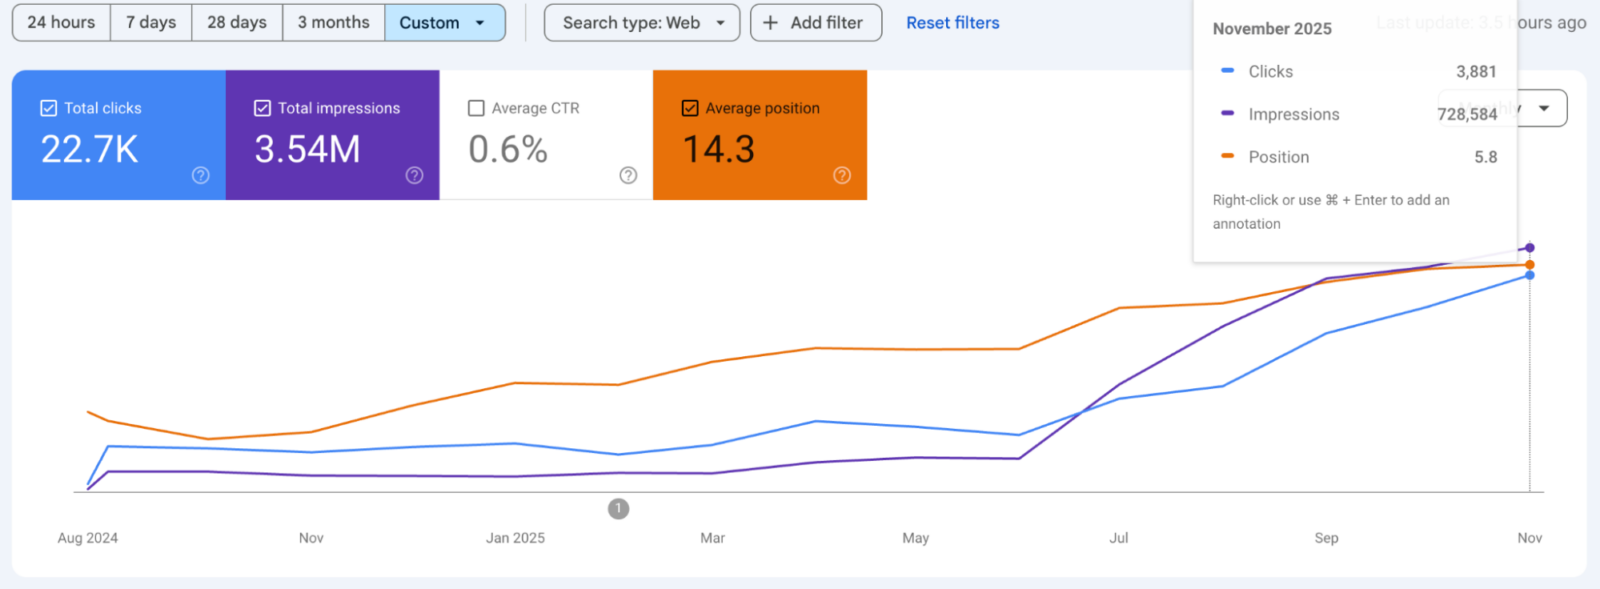Image resolution: width=1600 pixels, height=589 pixels.
Task: Click the plus icon in Add filter
Action: pos(770,22)
